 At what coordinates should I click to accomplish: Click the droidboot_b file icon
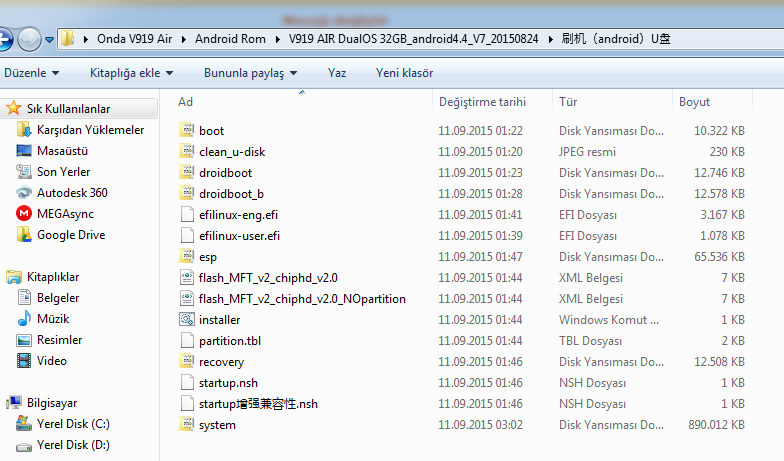click(x=186, y=194)
